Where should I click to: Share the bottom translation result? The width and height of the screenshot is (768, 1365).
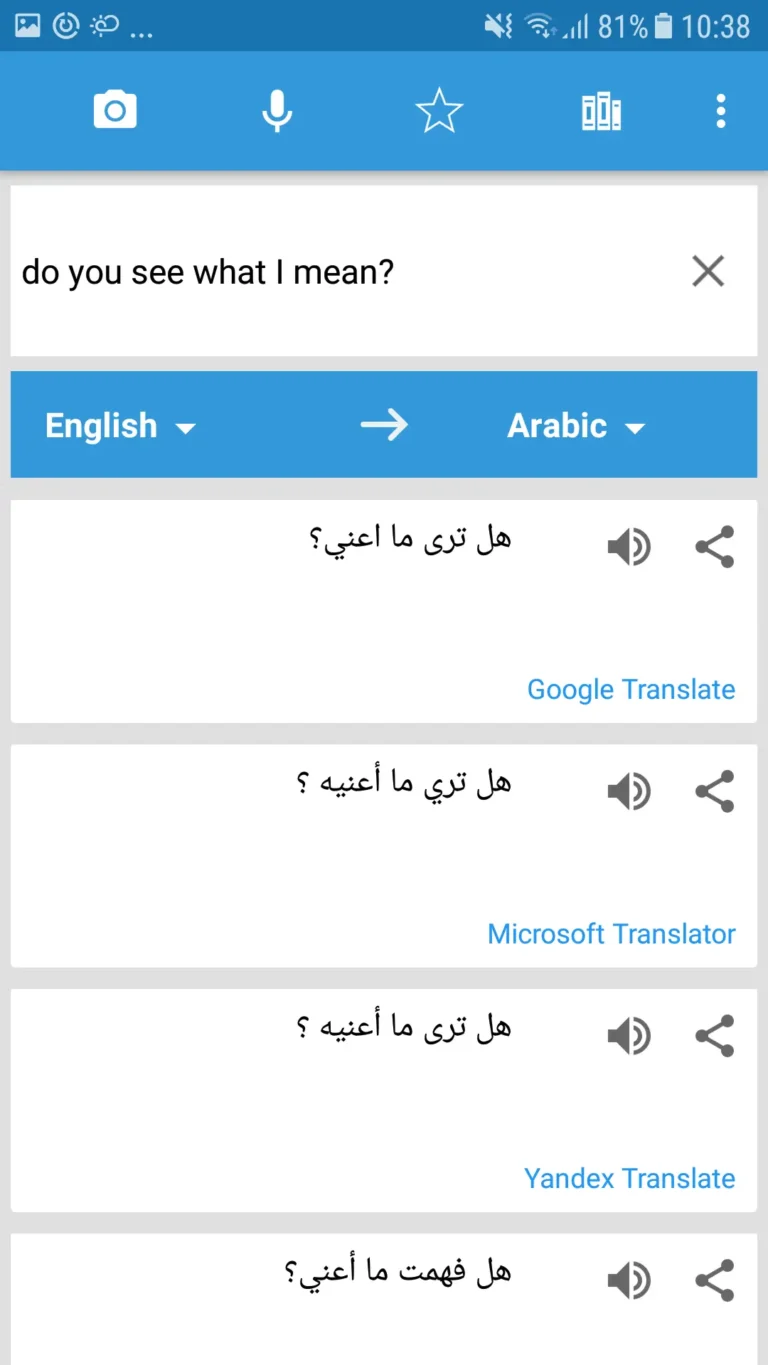tap(715, 1279)
